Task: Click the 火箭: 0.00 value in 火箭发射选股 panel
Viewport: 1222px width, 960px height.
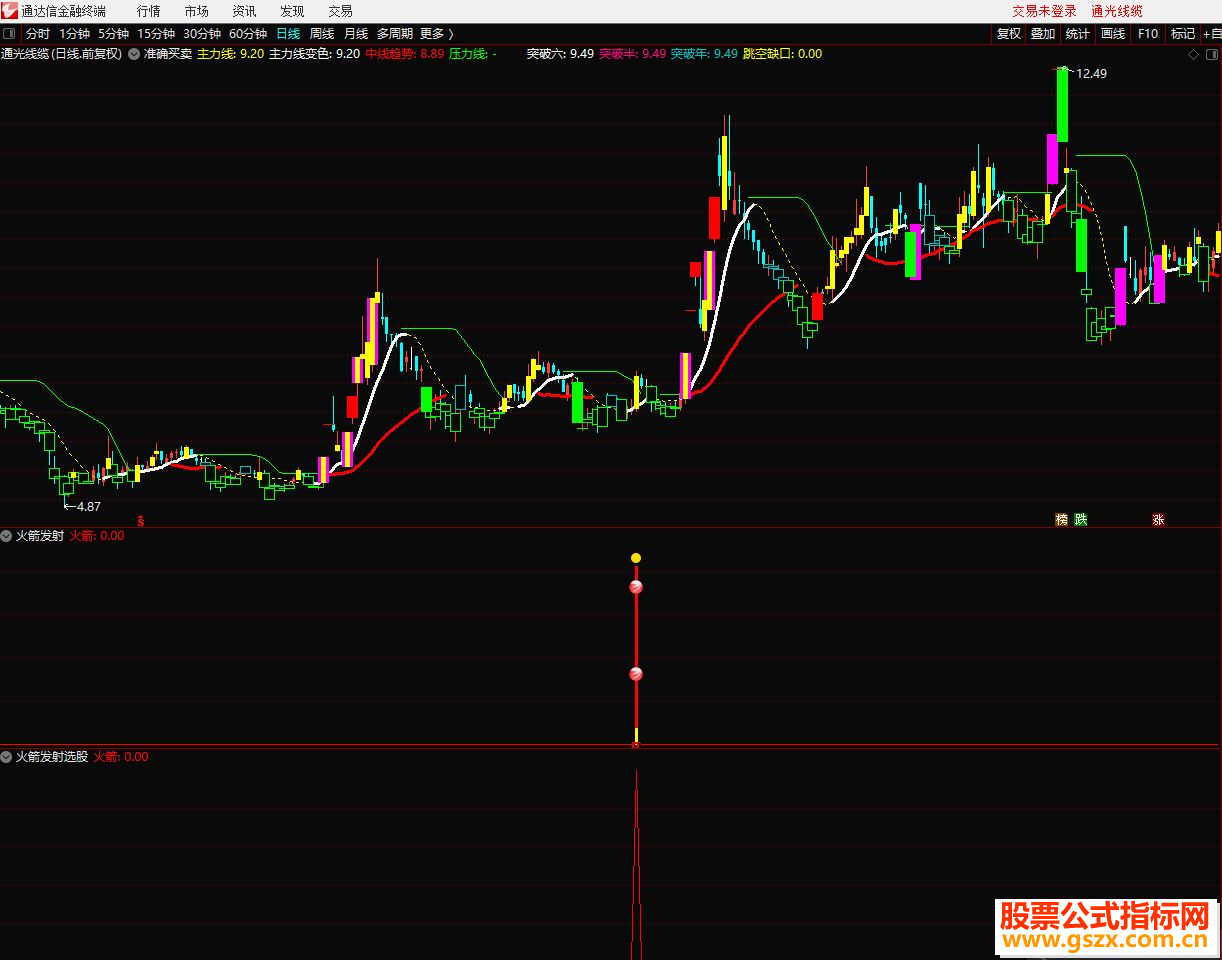Action: [121, 757]
